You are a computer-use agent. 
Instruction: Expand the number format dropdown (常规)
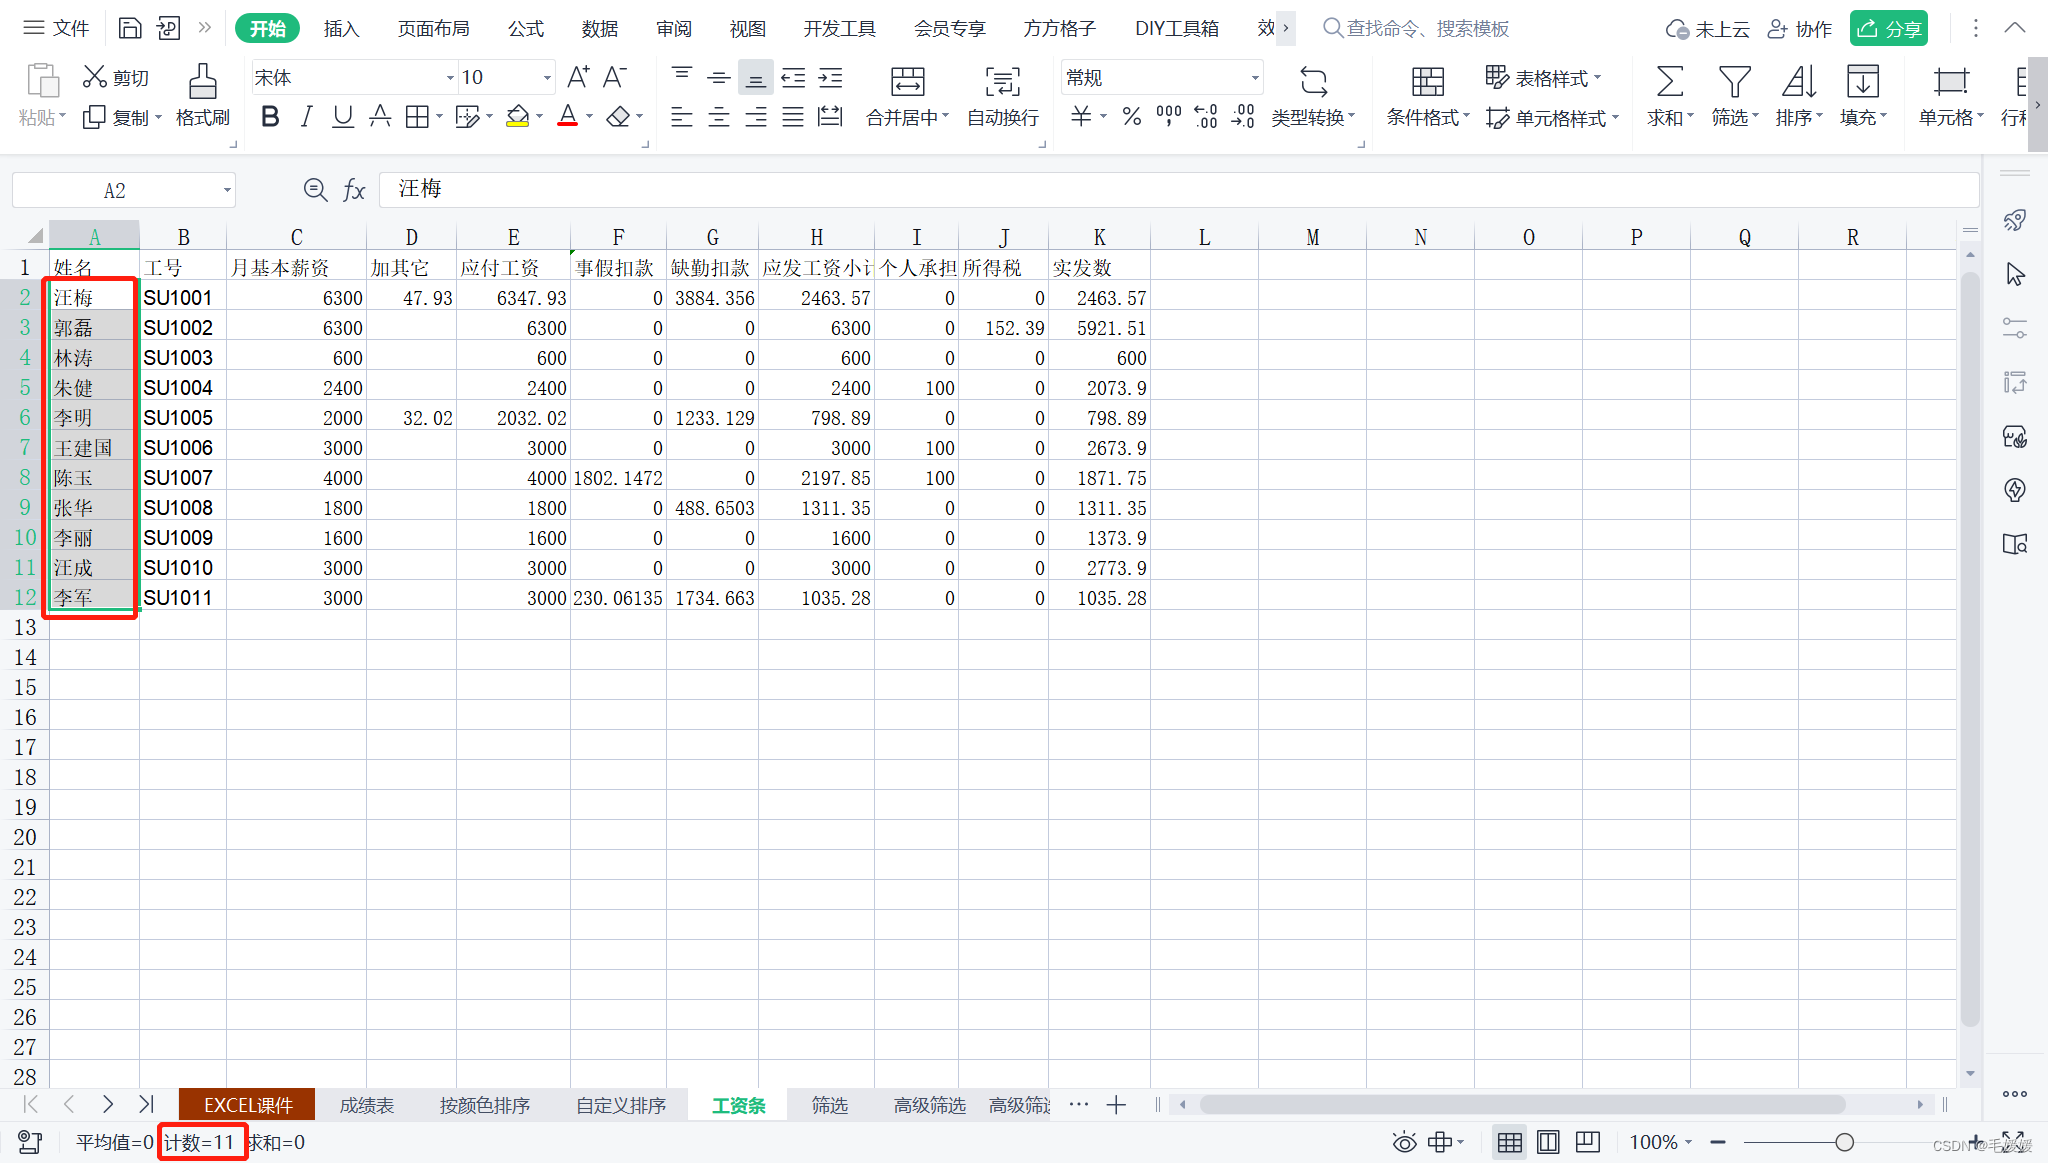coord(1254,78)
